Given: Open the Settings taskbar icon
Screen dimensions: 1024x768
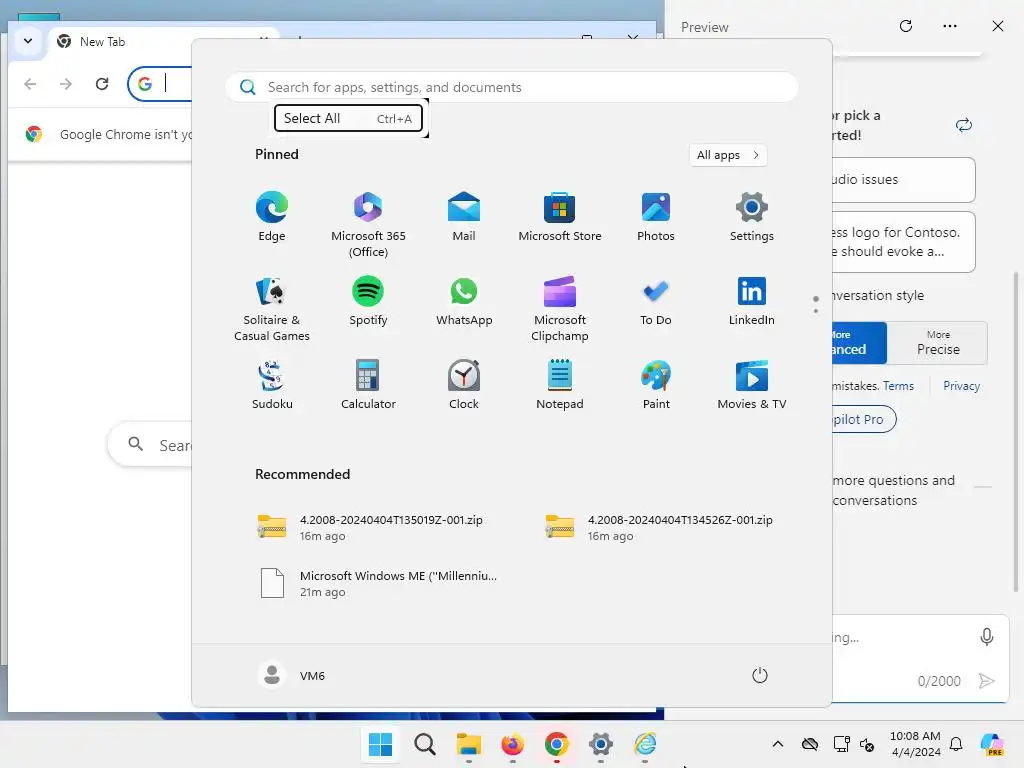Looking at the screenshot, I should click(601, 744).
